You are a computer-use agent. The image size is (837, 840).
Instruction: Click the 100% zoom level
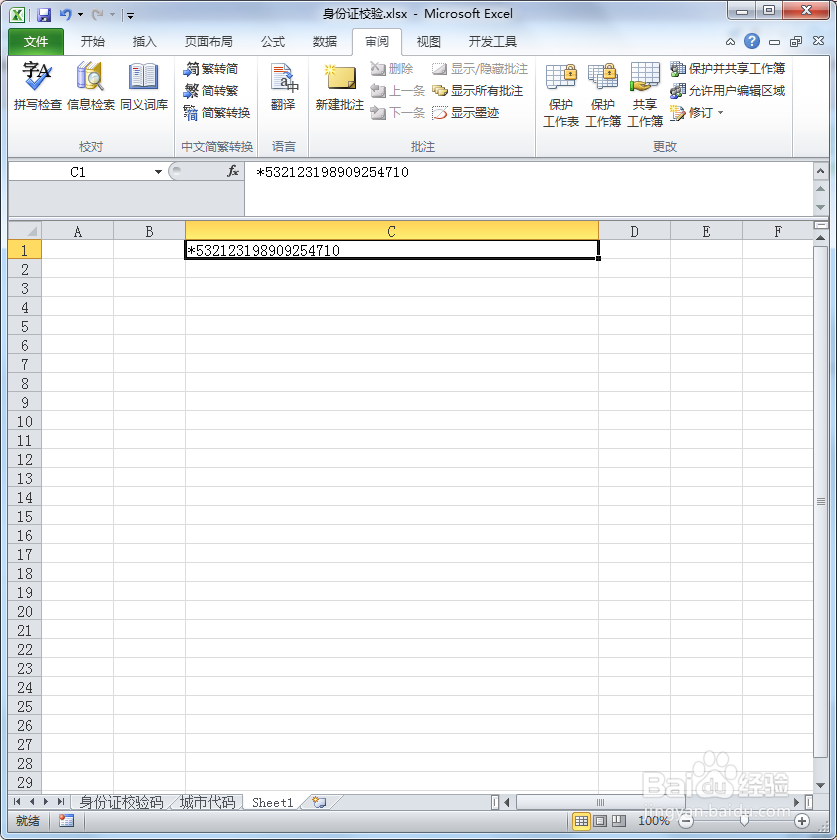coord(653,821)
